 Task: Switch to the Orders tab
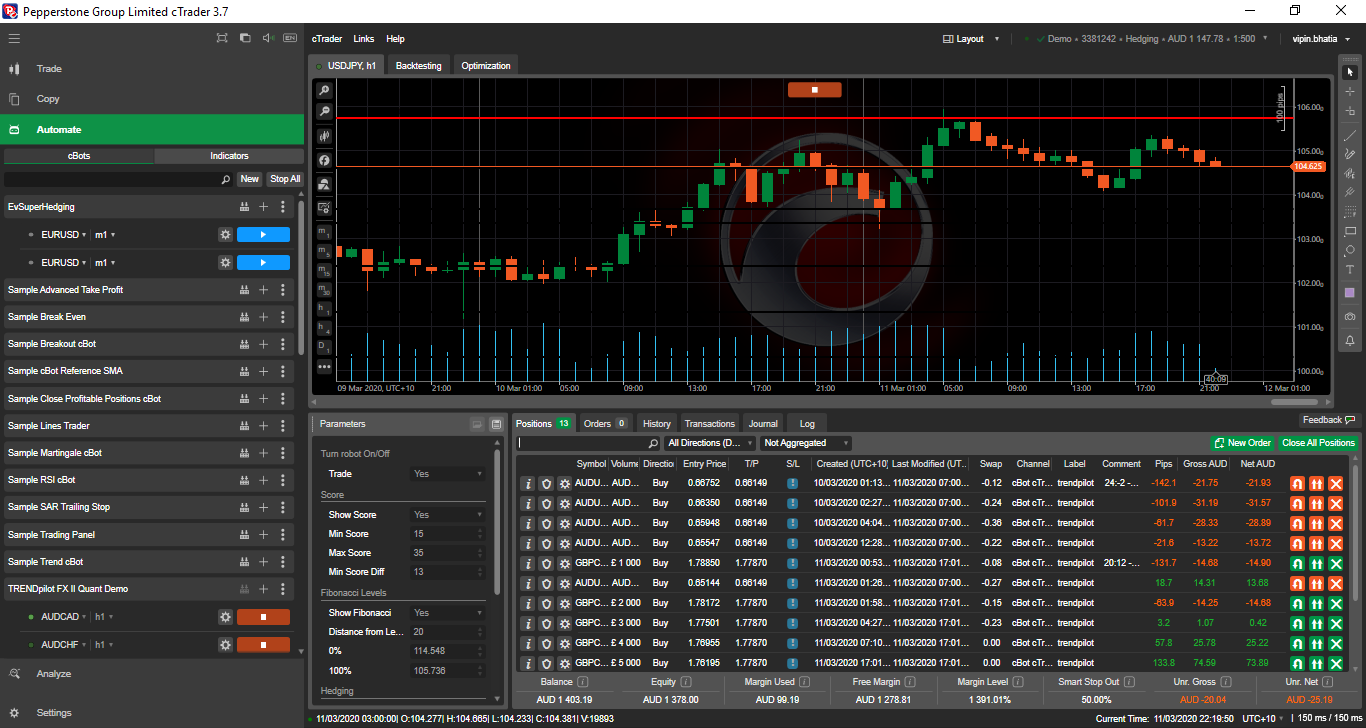[x=605, y=424]
